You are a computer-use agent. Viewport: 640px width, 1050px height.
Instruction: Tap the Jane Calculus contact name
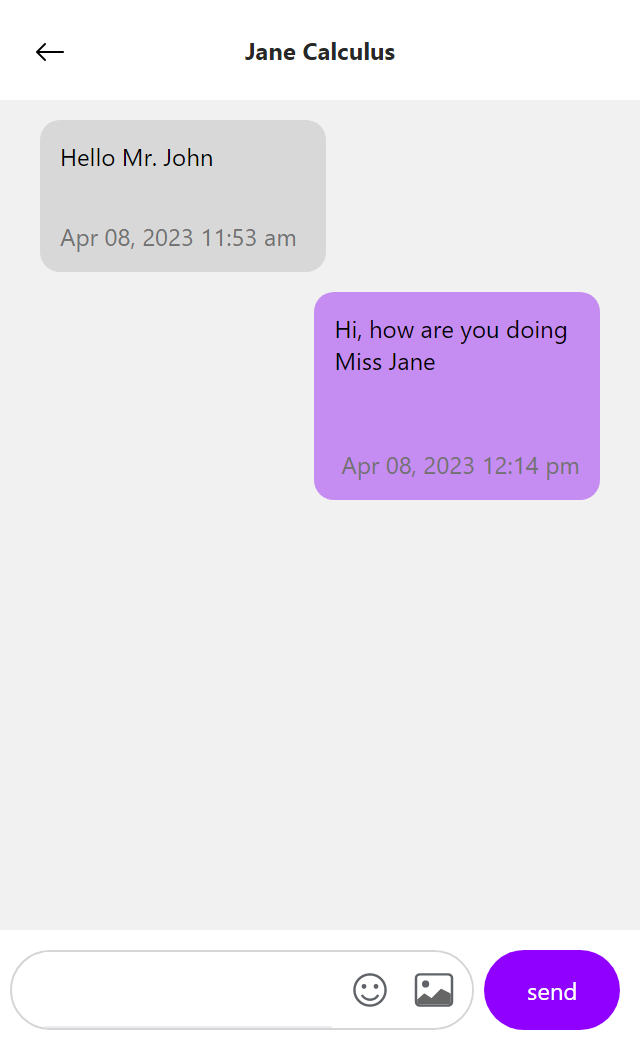click(320, 52)
